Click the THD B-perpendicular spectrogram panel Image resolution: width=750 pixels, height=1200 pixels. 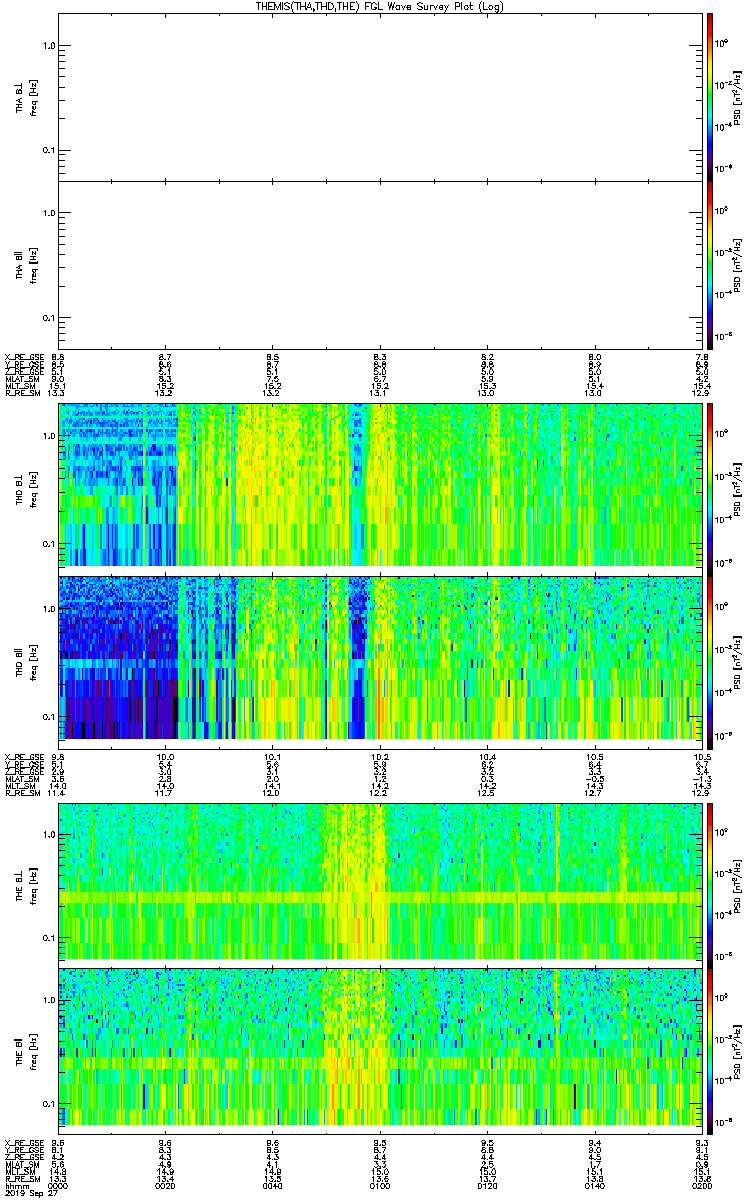[380, 485]
